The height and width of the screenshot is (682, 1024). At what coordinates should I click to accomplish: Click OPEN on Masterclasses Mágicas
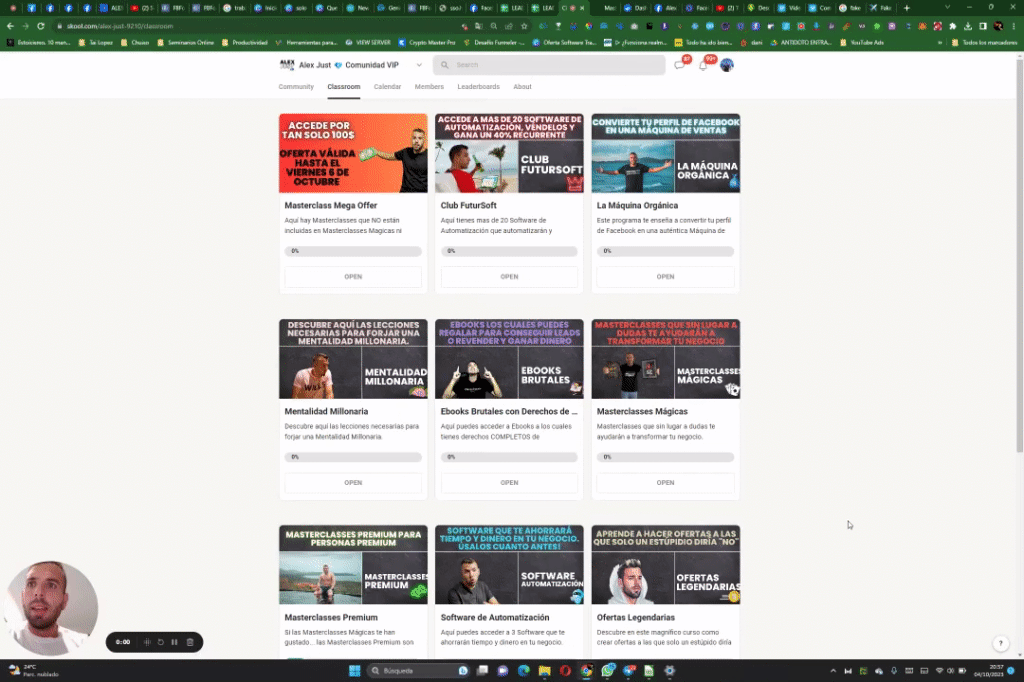pyautogui.click(x=665, y=483)
